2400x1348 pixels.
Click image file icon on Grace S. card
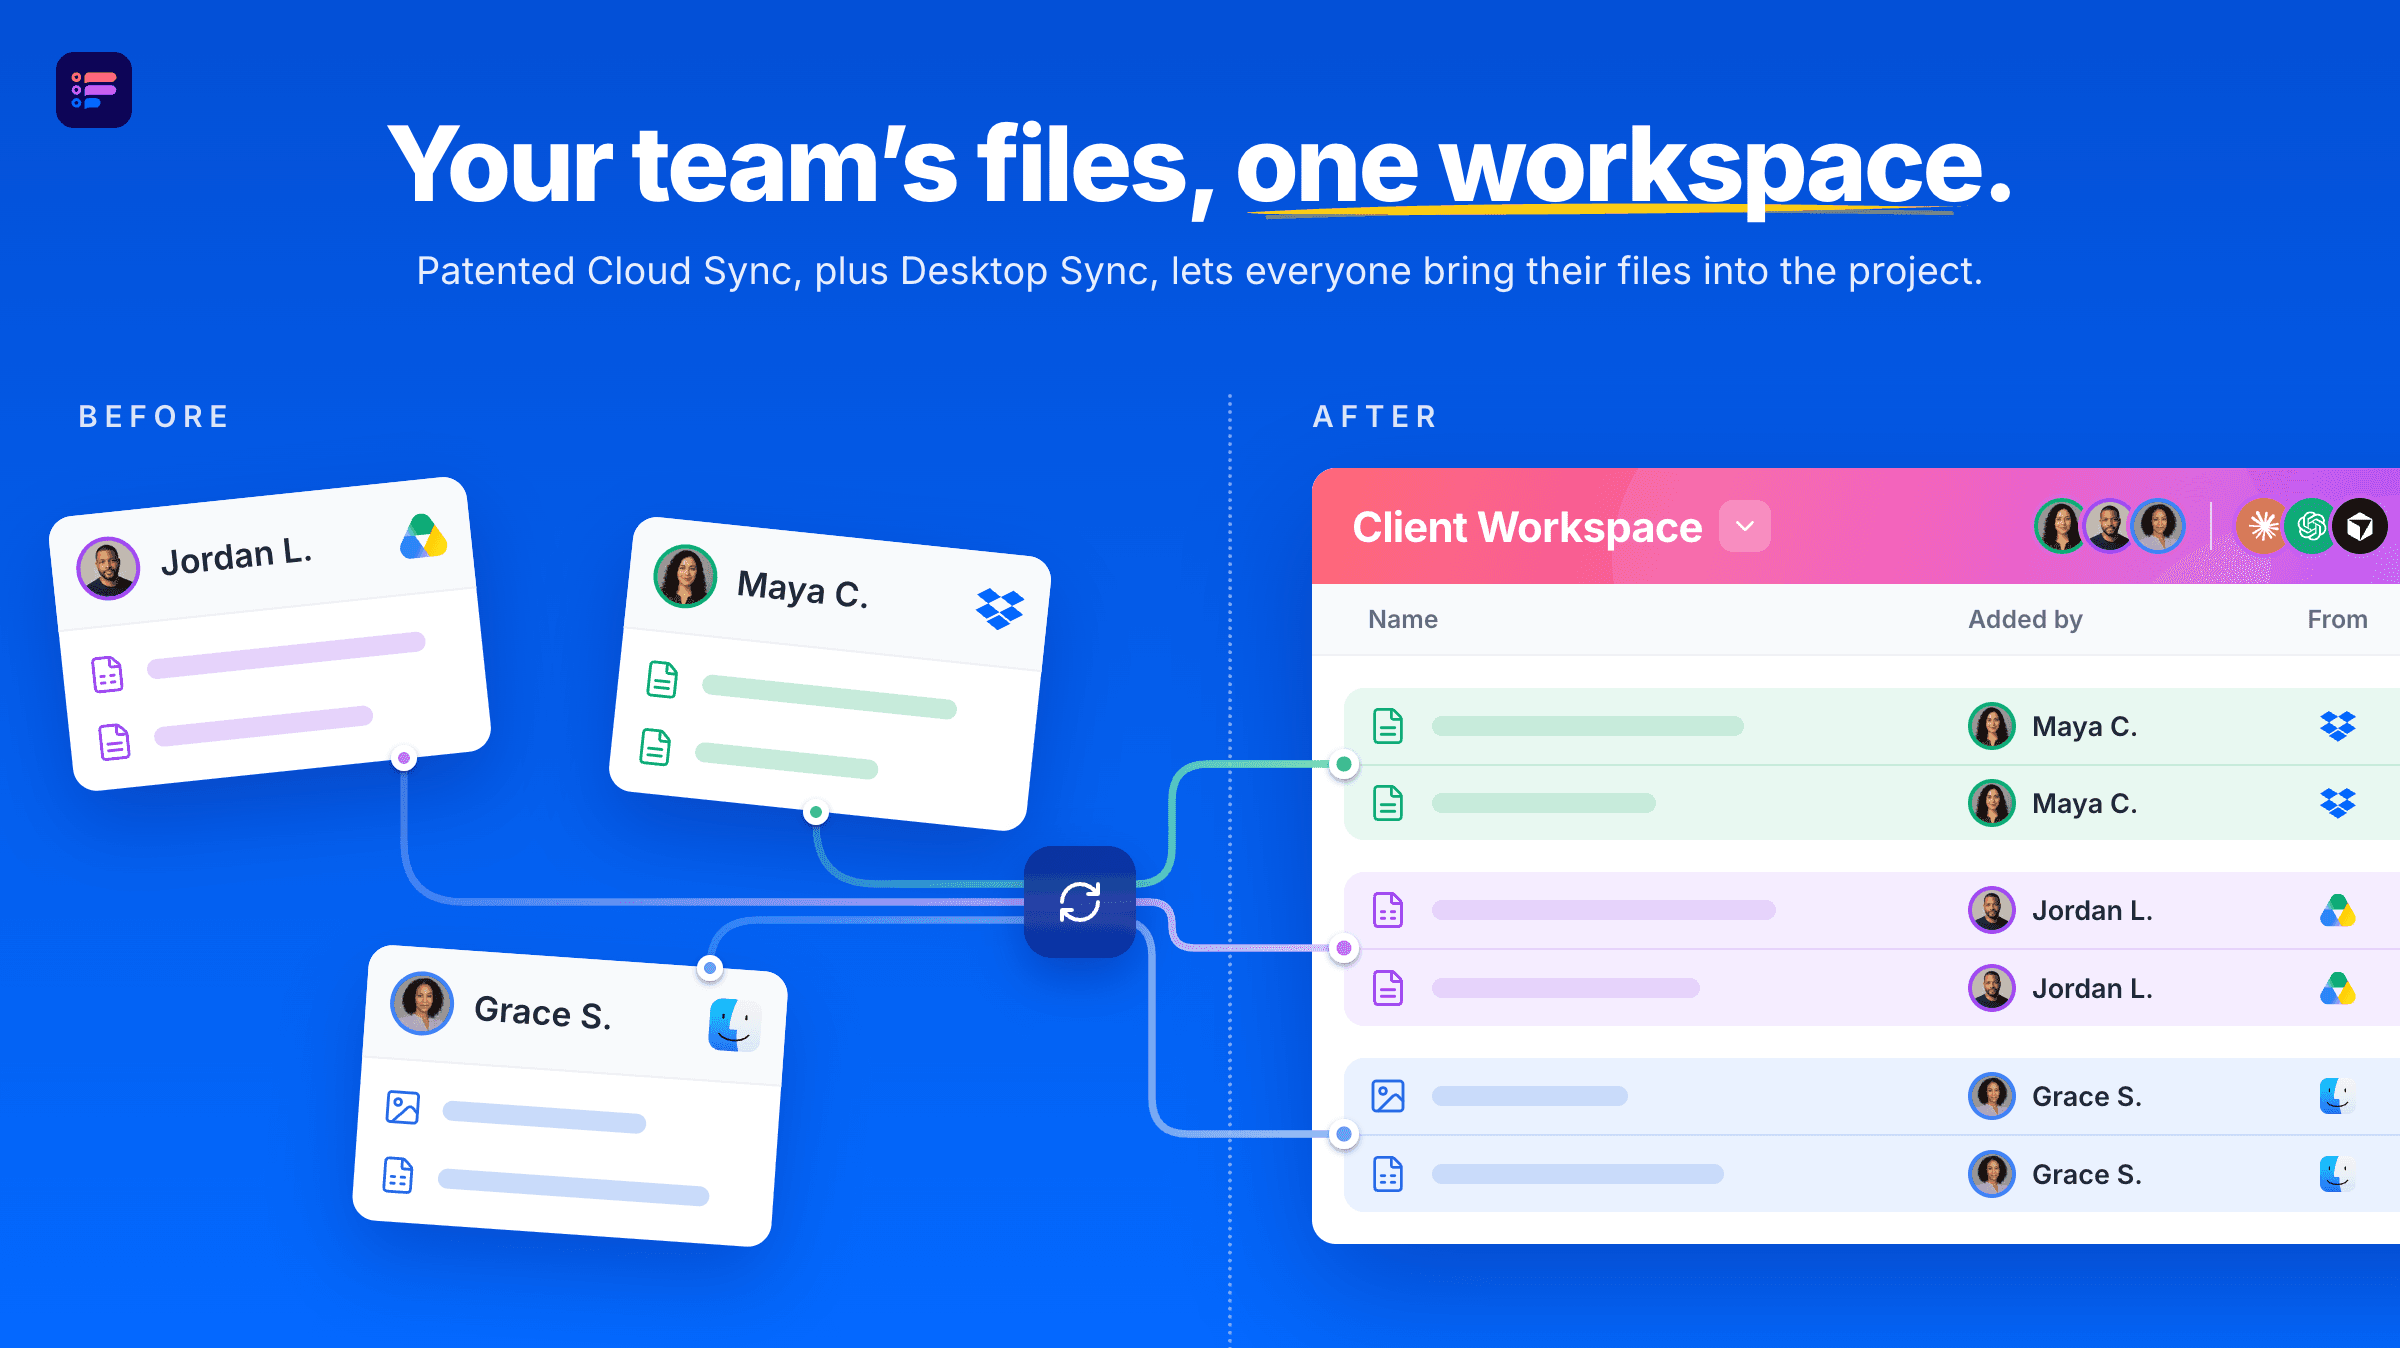(x=403, y=1107)
